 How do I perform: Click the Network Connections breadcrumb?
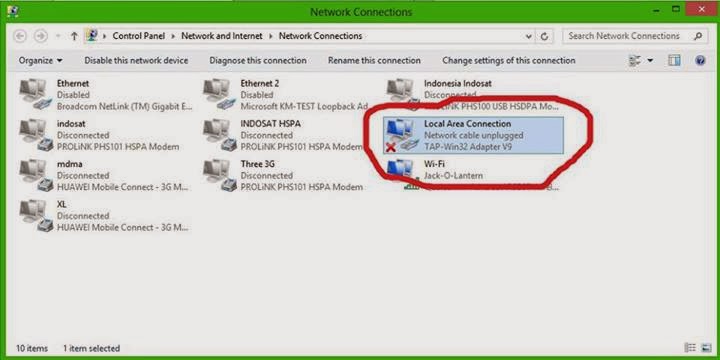pyautogui.click(x=321, y=36)
